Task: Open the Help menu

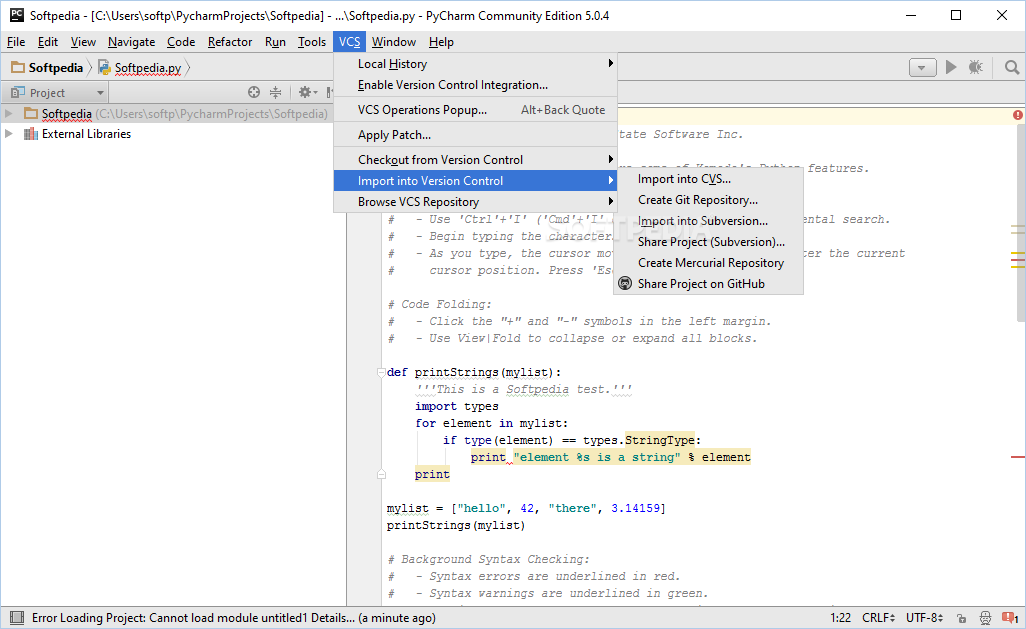Action: click(441, 42)
